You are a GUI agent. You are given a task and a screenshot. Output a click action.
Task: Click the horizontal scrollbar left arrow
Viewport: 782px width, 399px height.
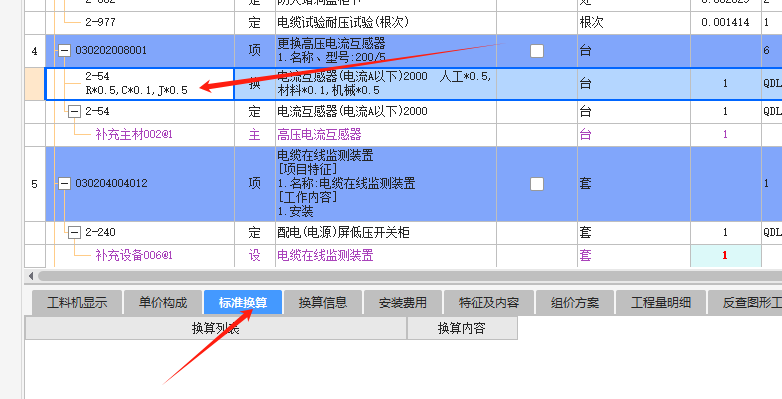pyautogui.click(x=31, y=276)
